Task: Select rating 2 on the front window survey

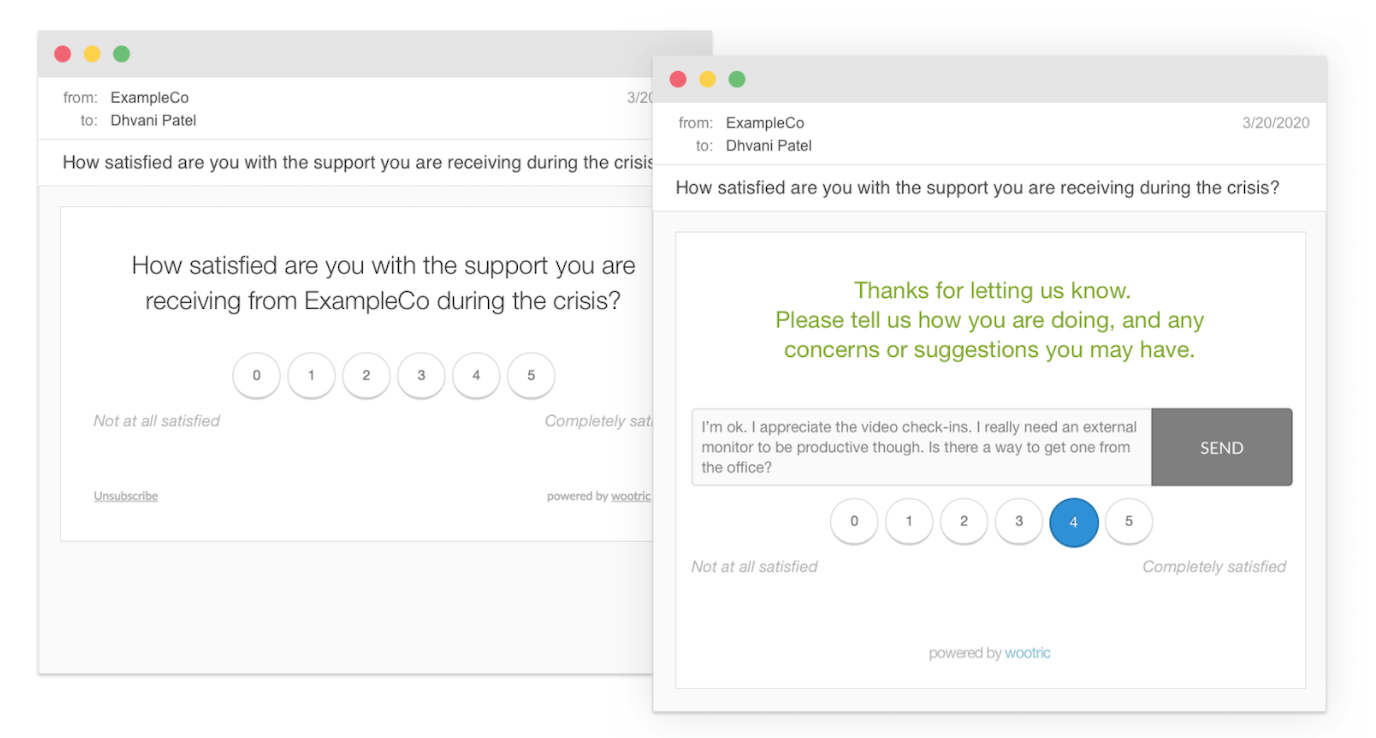Action: pyautogui.click(x=964, y=522)
